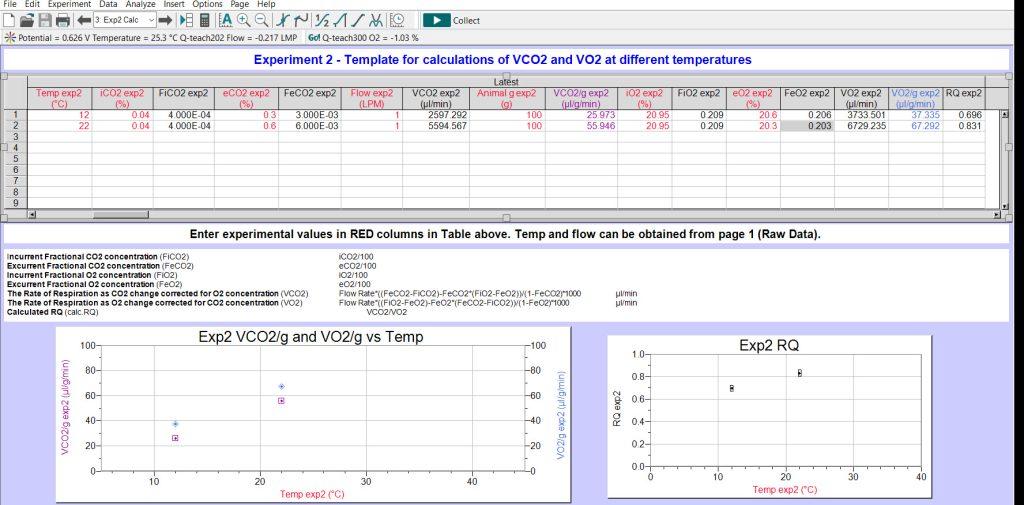Open the Insert menu
This screenshot has width=1024, height=505.
coord(174,4)
